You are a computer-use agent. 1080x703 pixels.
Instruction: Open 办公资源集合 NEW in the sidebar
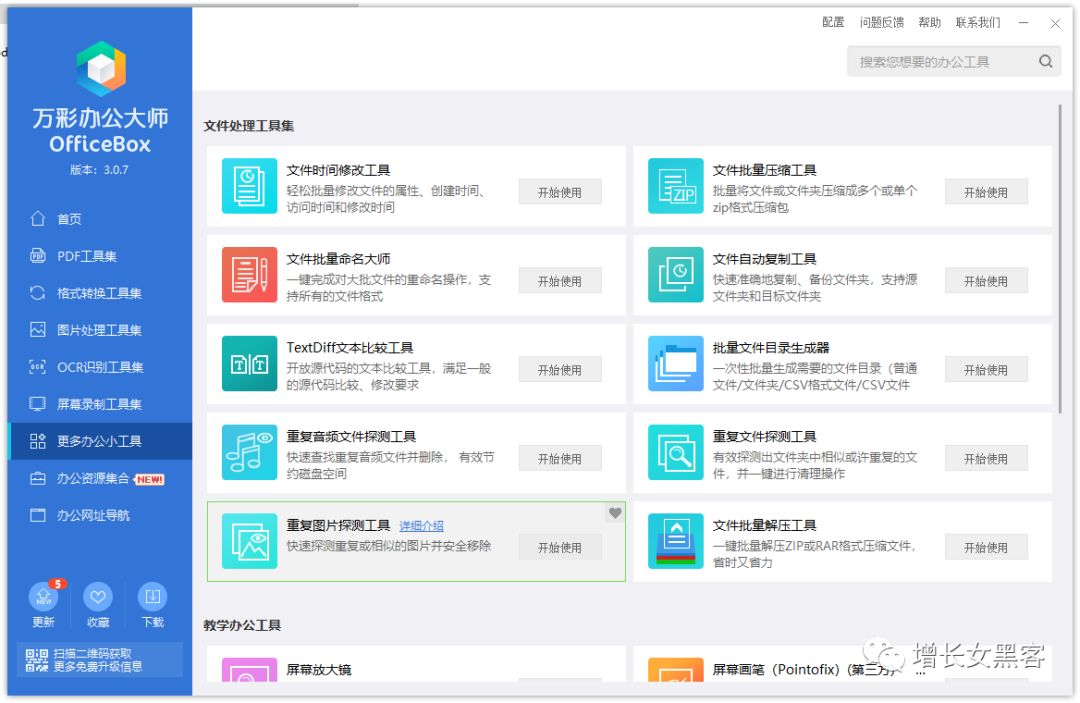coord(100,479)
